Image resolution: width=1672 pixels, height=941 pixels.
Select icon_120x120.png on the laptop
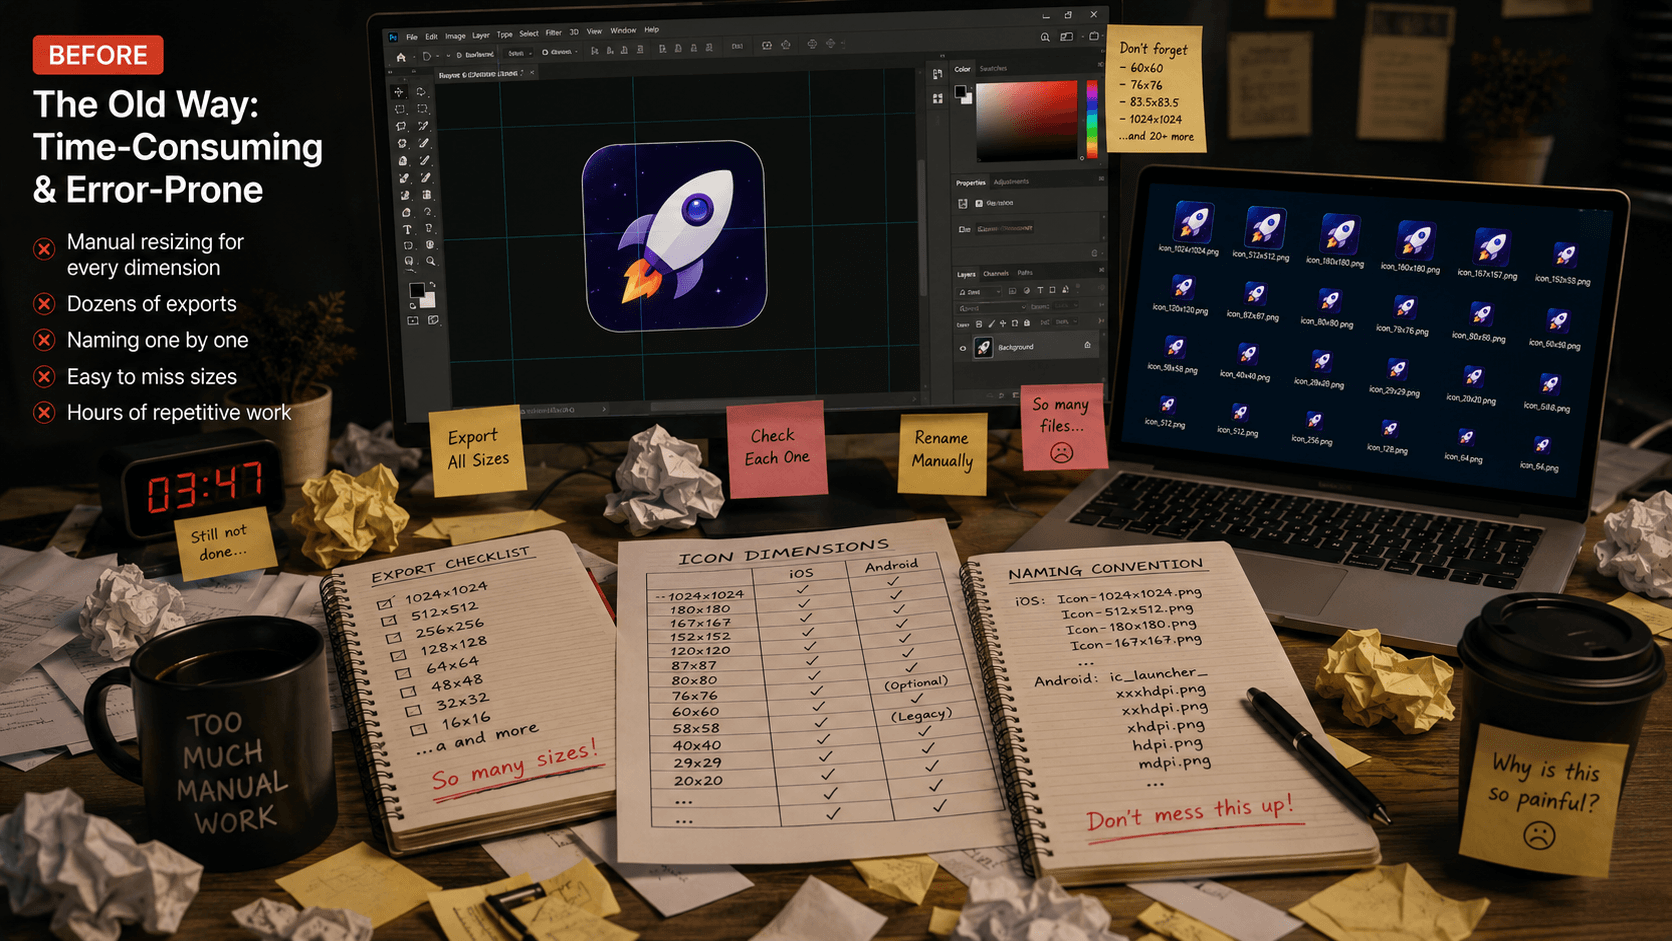1181,295
